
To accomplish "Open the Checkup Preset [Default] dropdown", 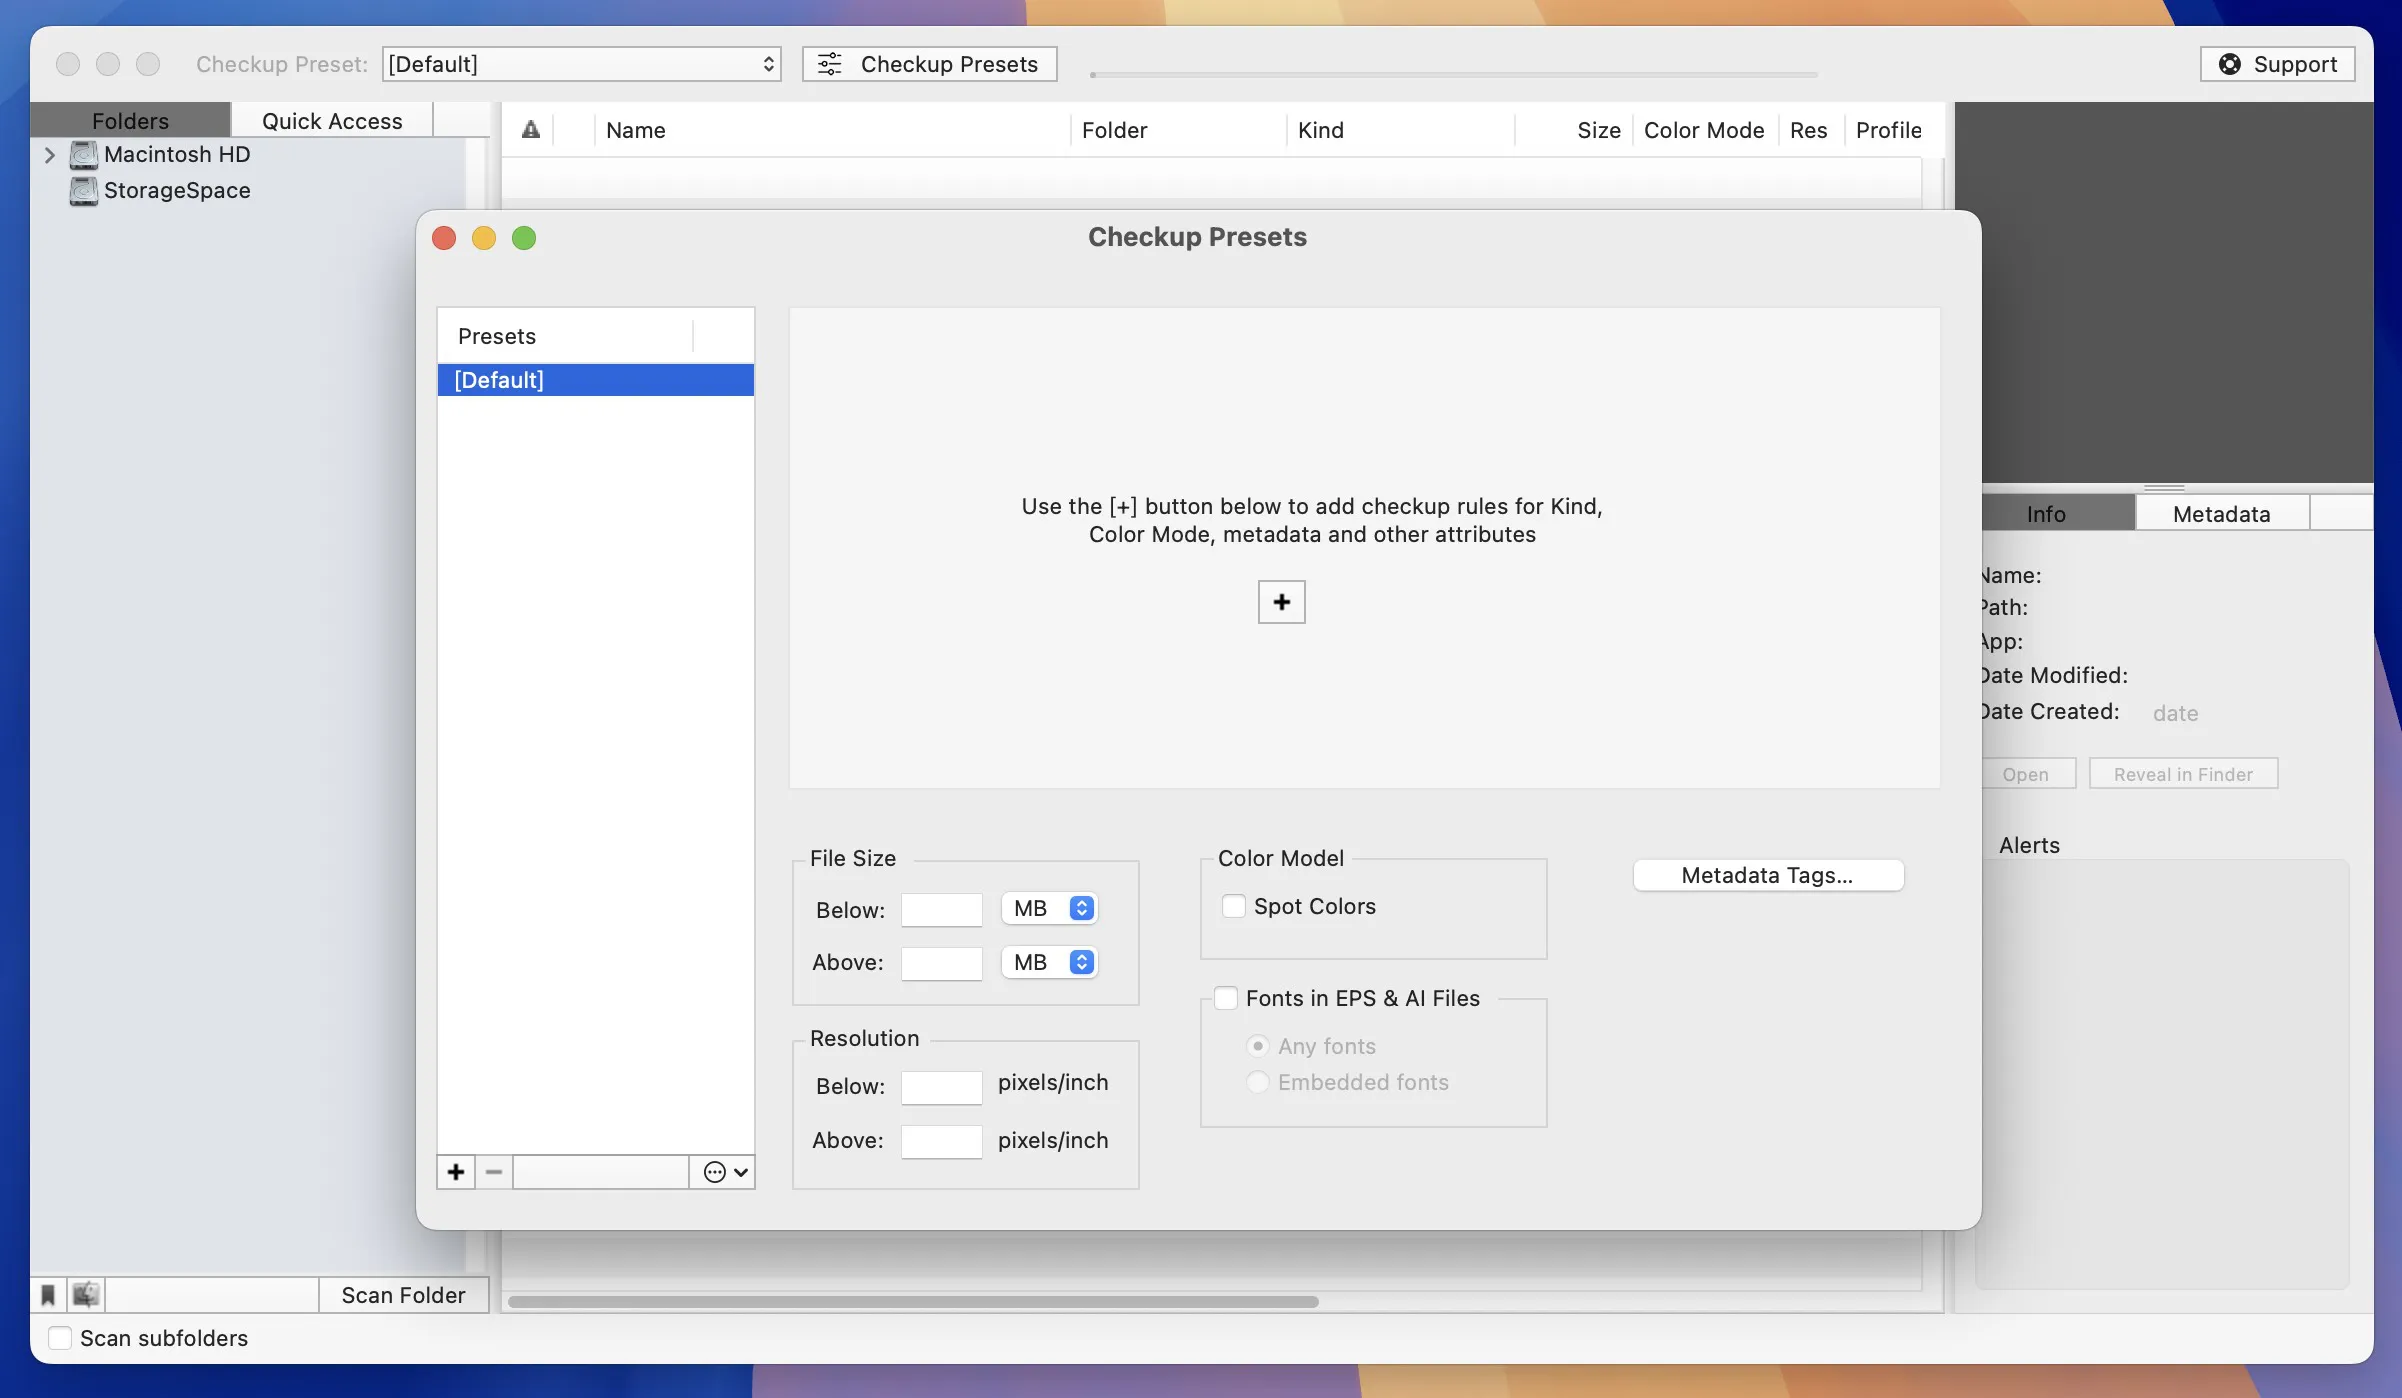I will [581, 64].
